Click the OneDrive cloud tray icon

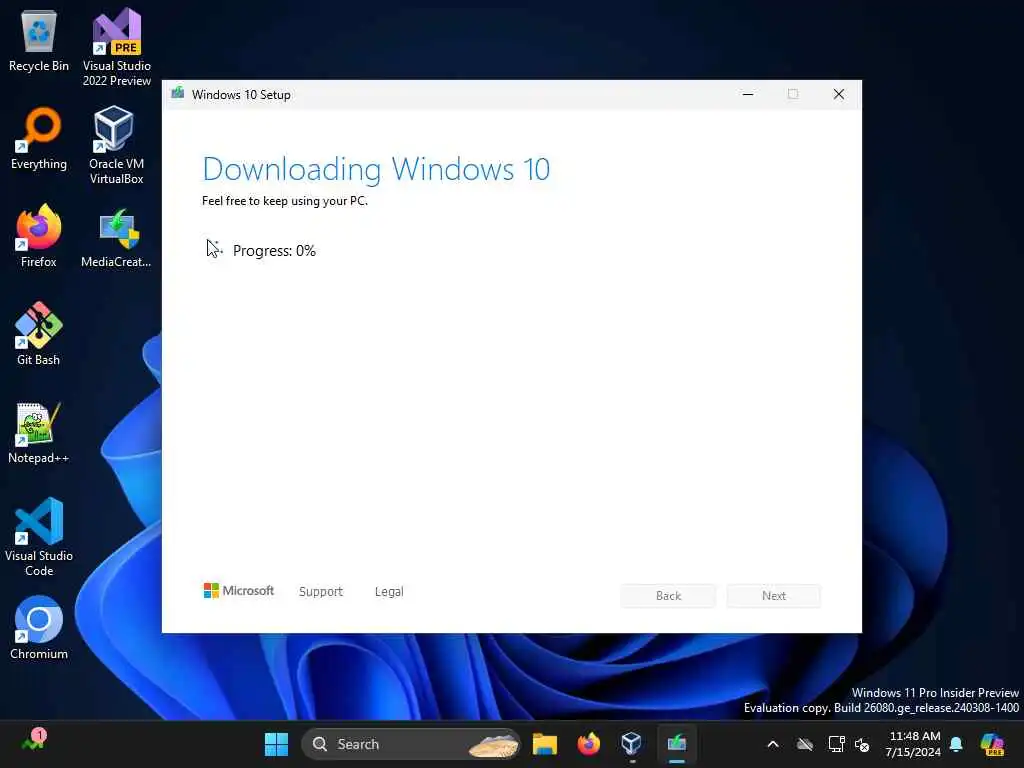click(805, 744)
